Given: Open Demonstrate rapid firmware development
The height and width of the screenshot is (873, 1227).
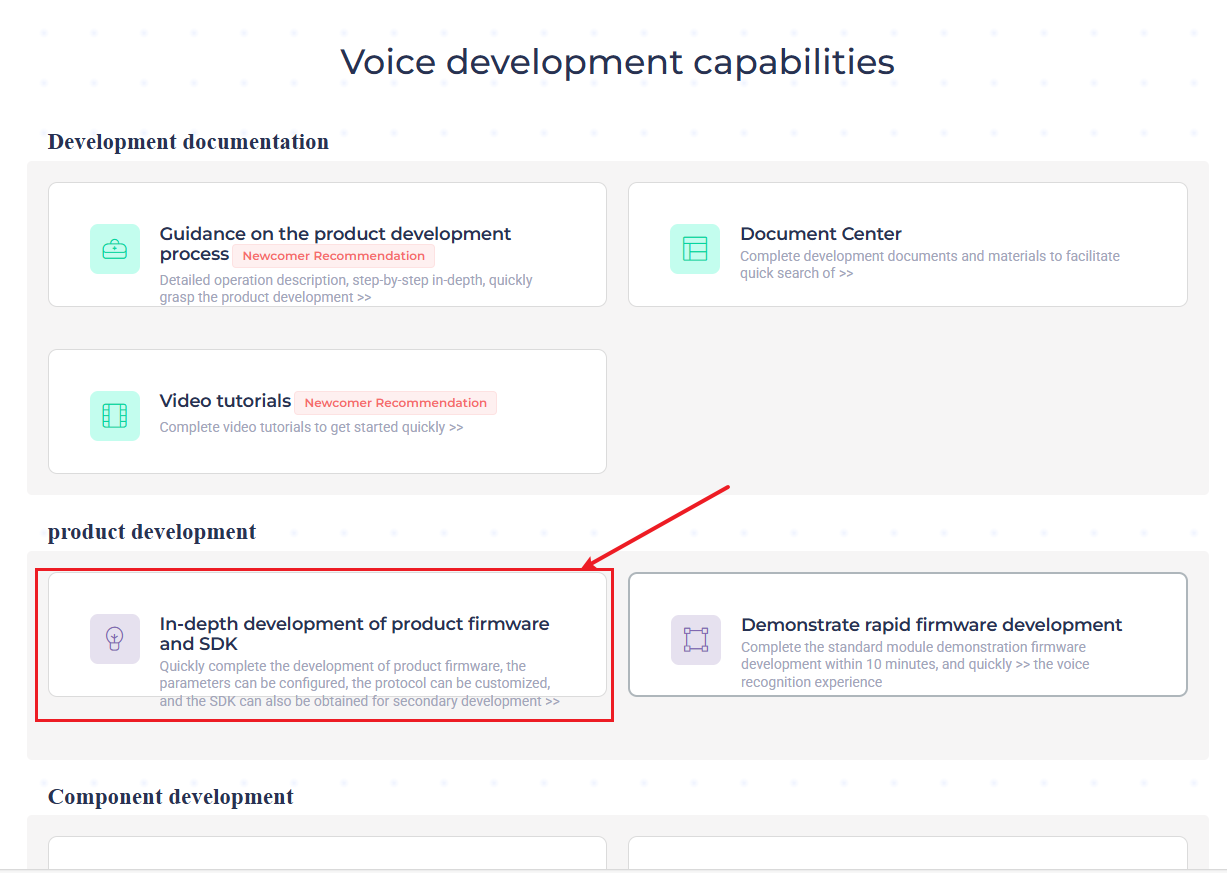Looking at the screenshot, I should point(932,625).
